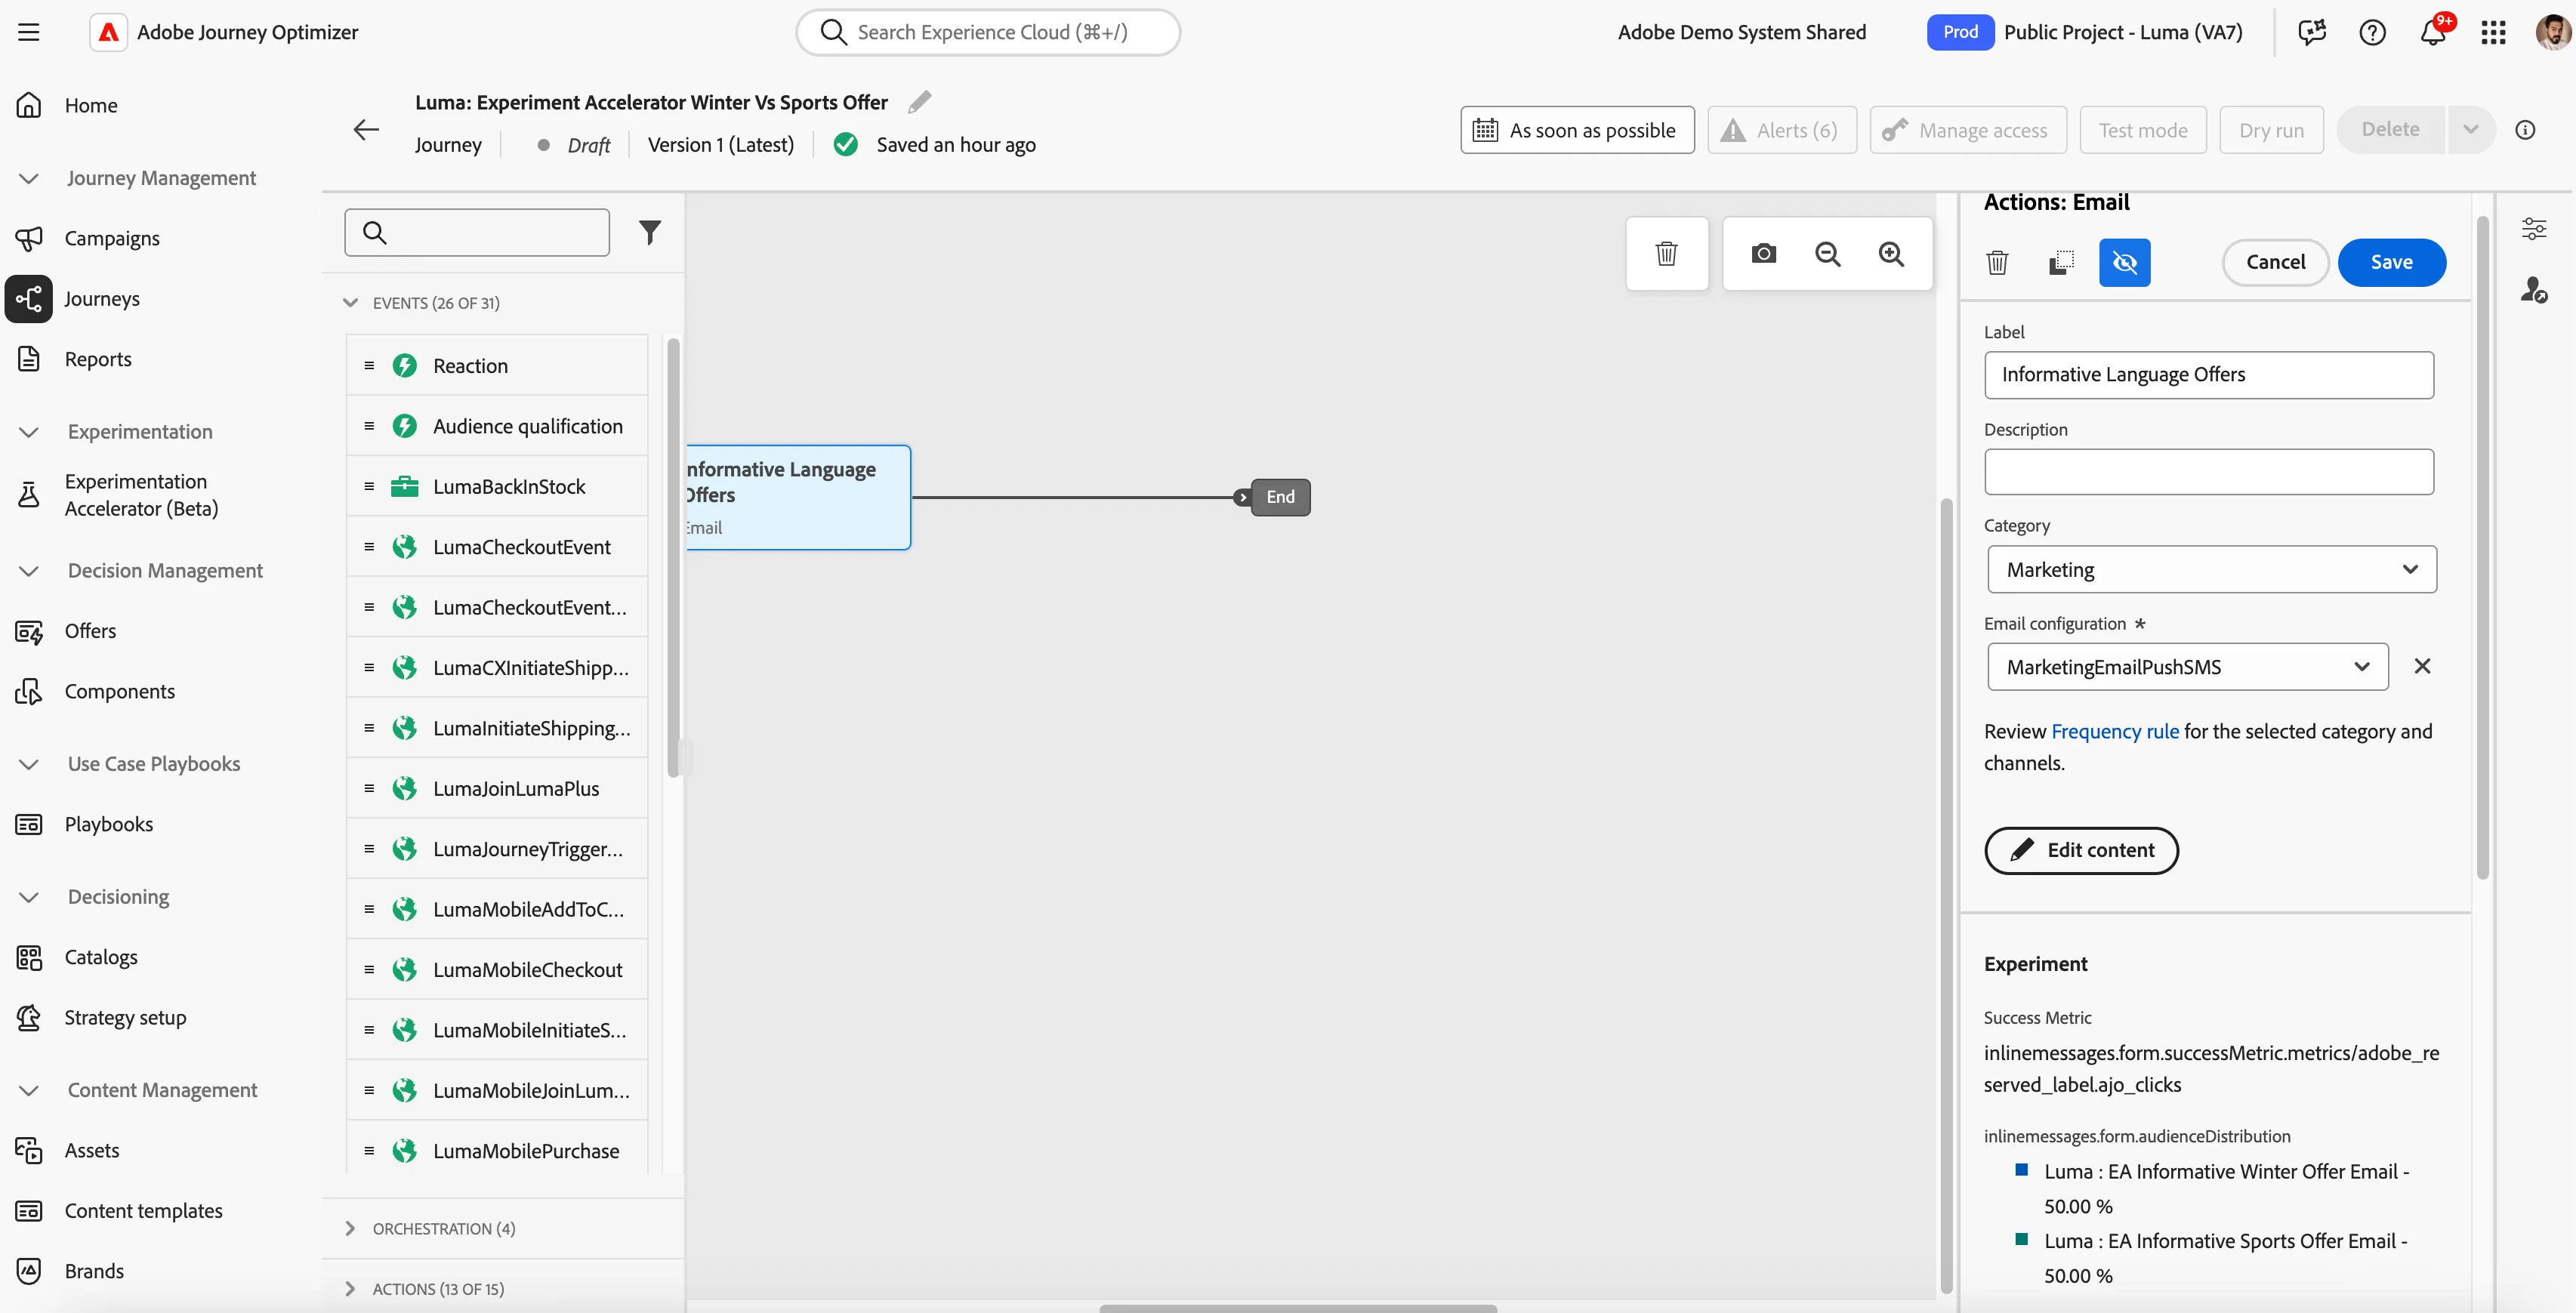Image resolution: width=2576 pixels, height=1313 pixels.
Task: Open Email configuration dropdown MarketingEmailPushSMS
Action: 2188,667
